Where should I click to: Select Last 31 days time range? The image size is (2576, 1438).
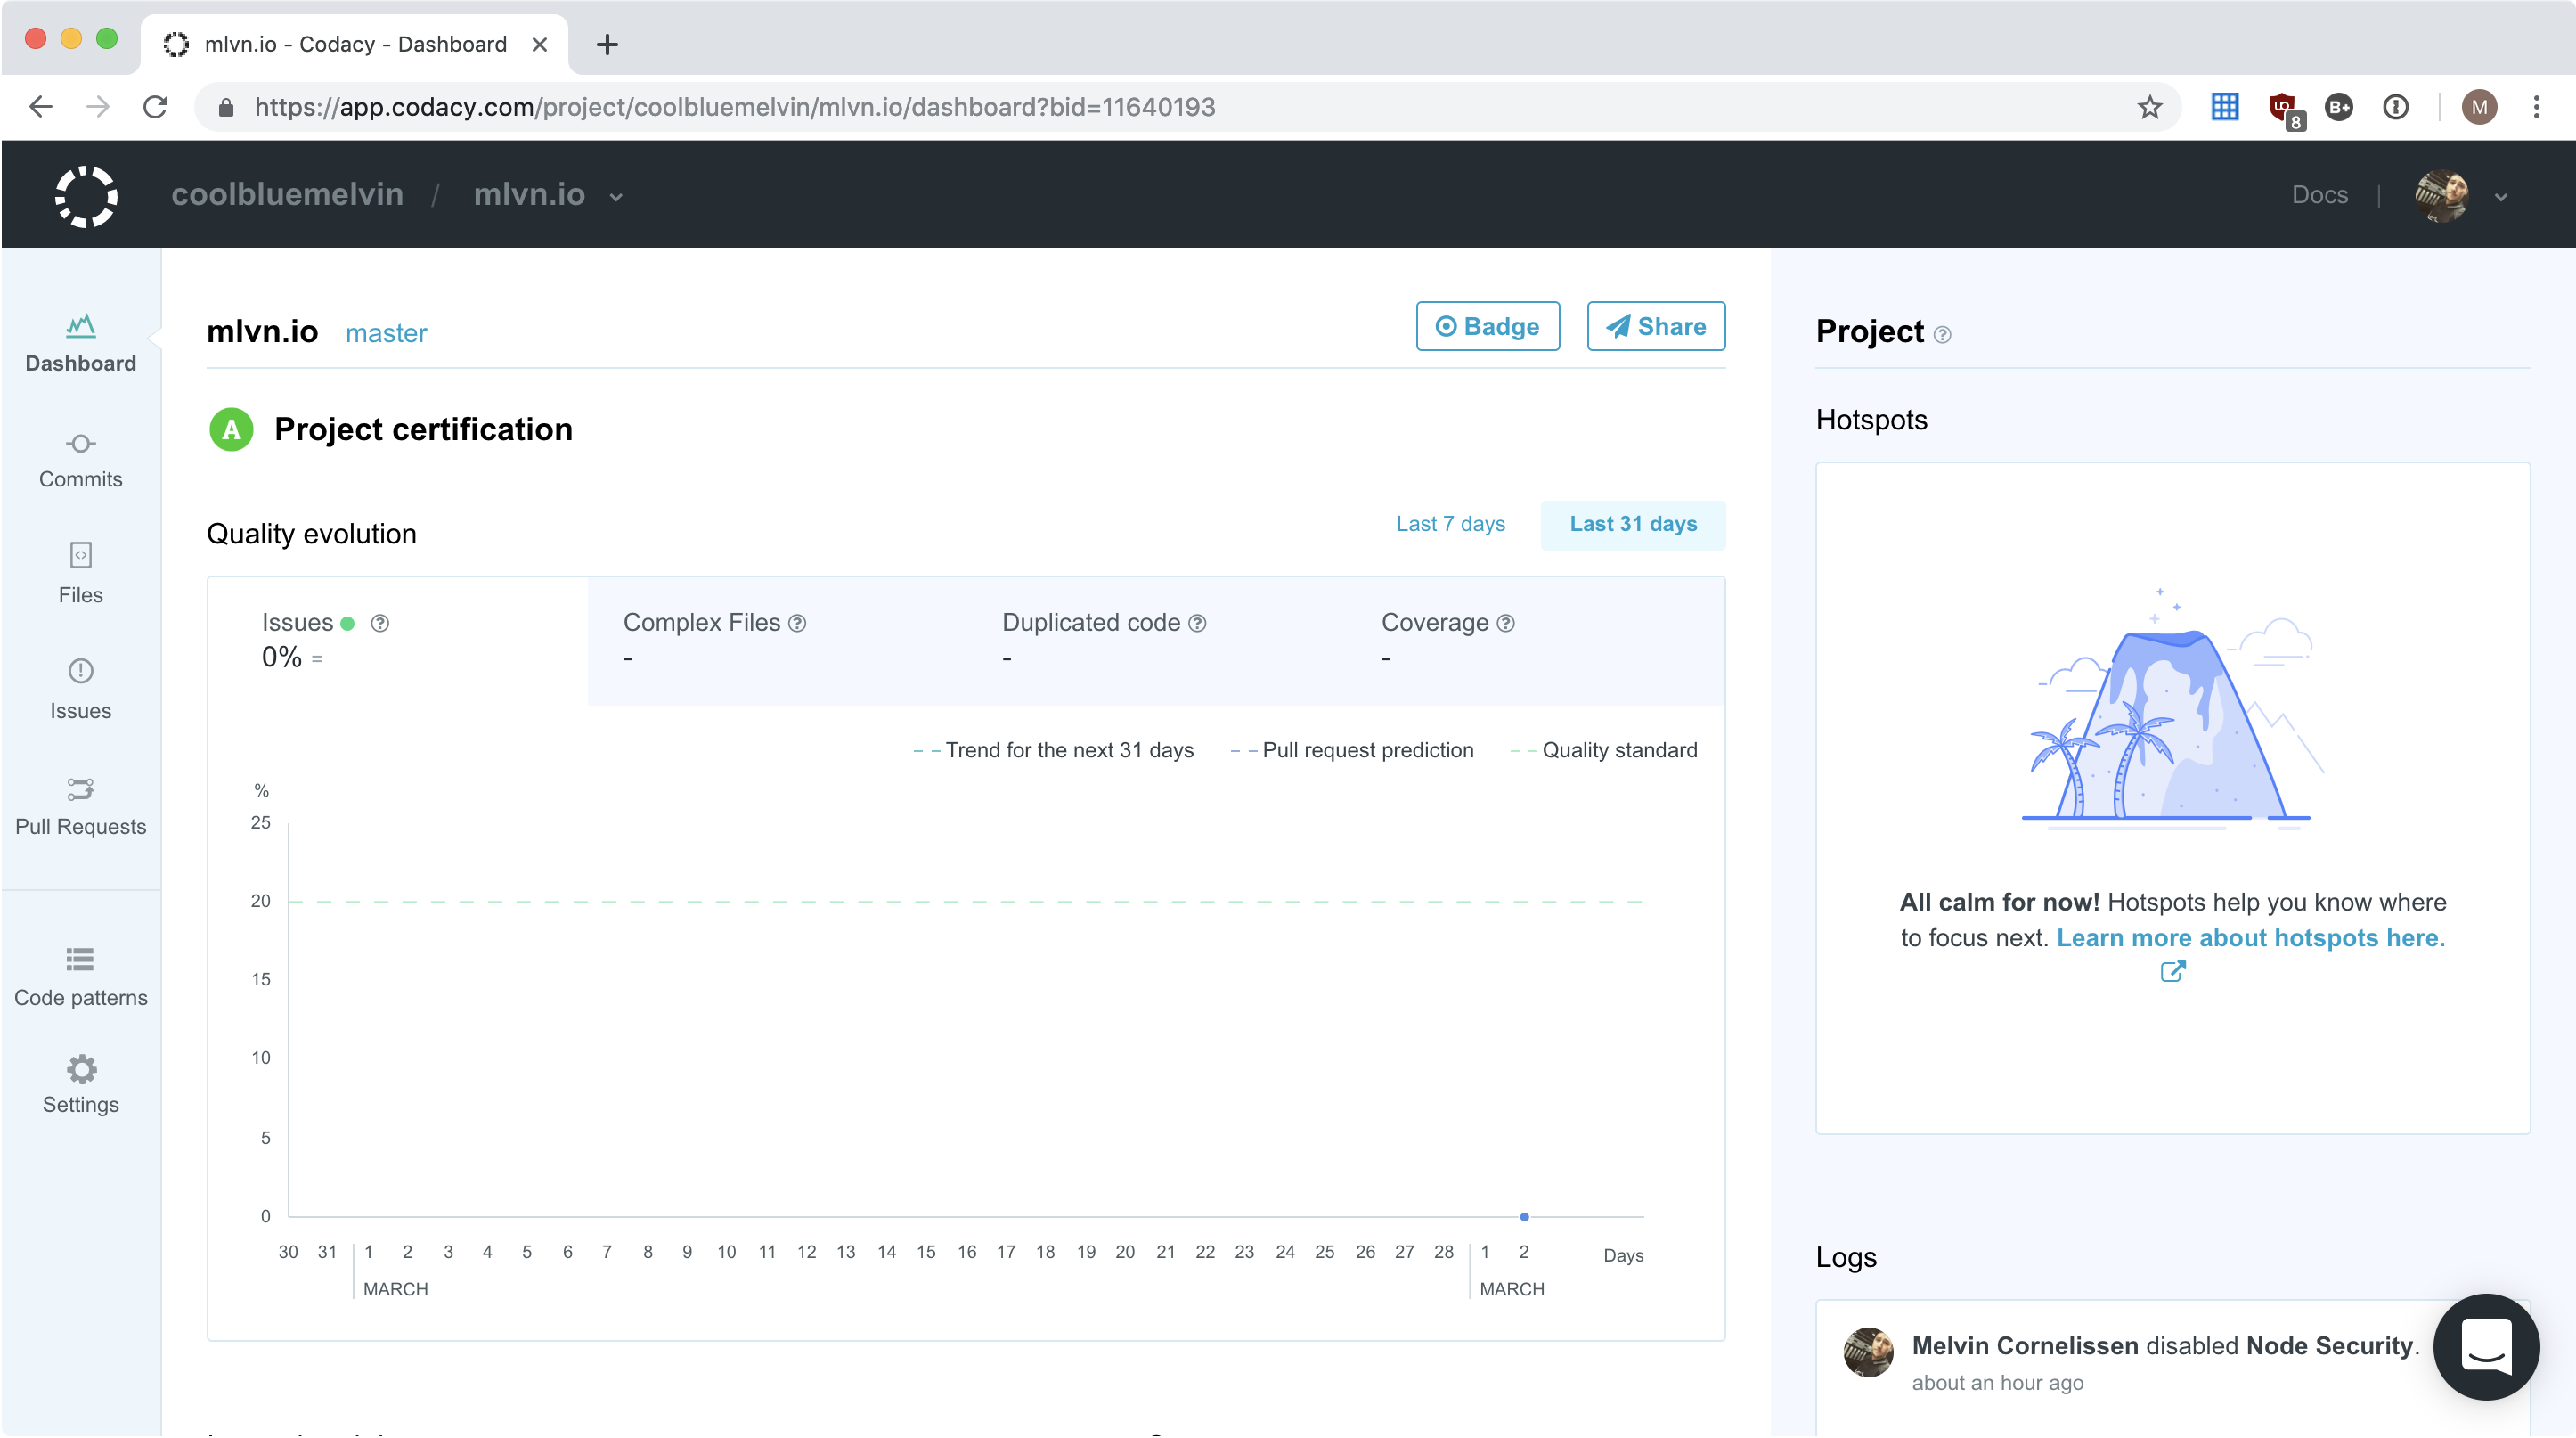tap(1631, 524)
